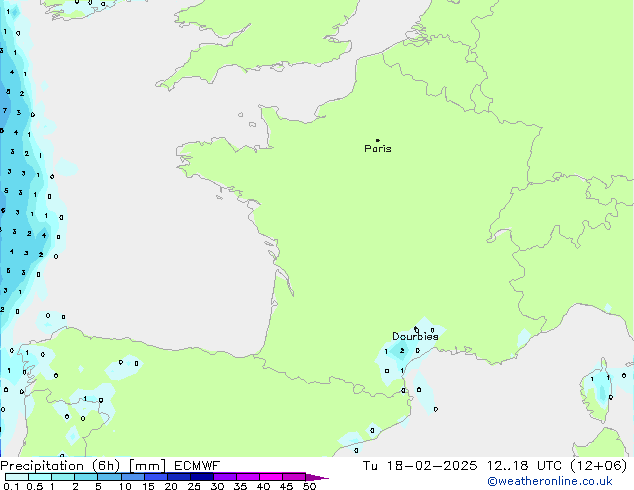The height and width of the screenshot is (490, 634).
Task: Select the 45–50 mm legend swatch
Action: point(294,477)
